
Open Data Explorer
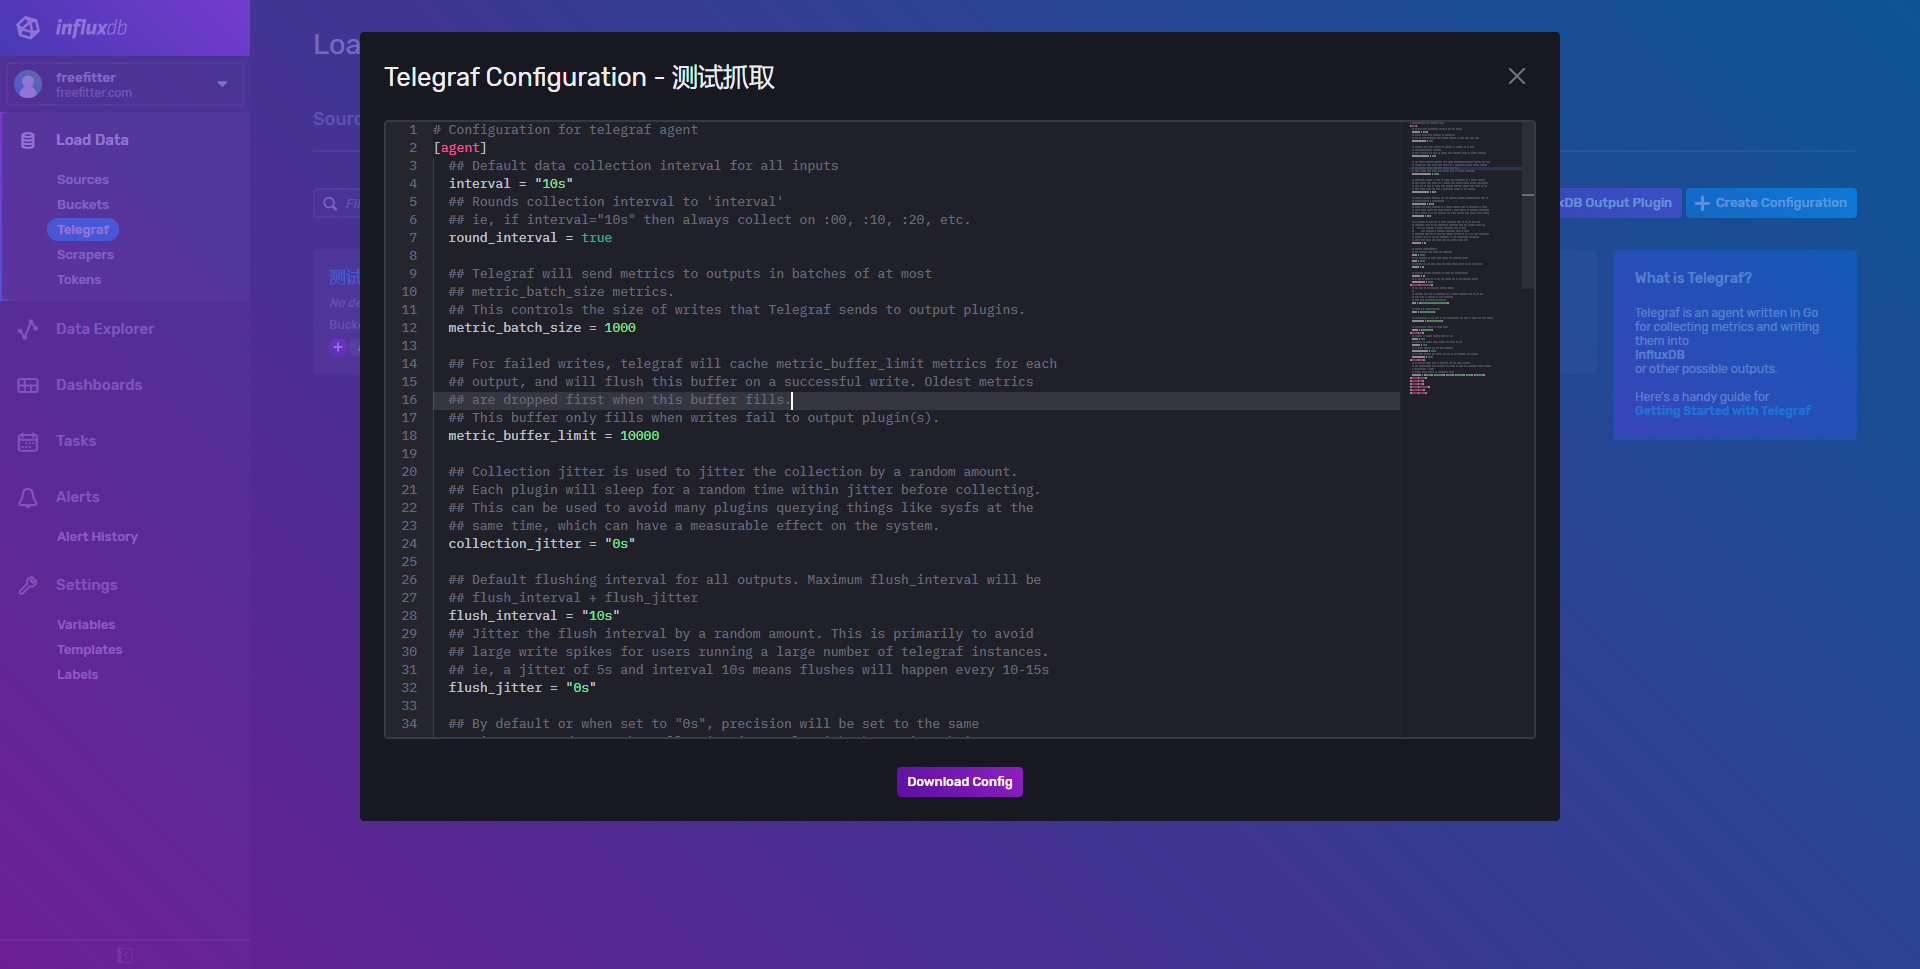(105, 329)
